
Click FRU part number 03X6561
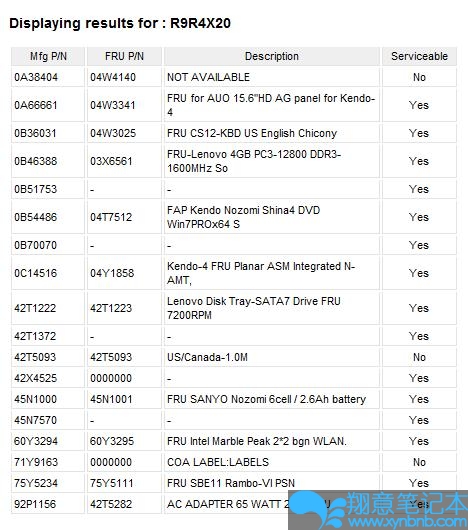click(111, 161)
